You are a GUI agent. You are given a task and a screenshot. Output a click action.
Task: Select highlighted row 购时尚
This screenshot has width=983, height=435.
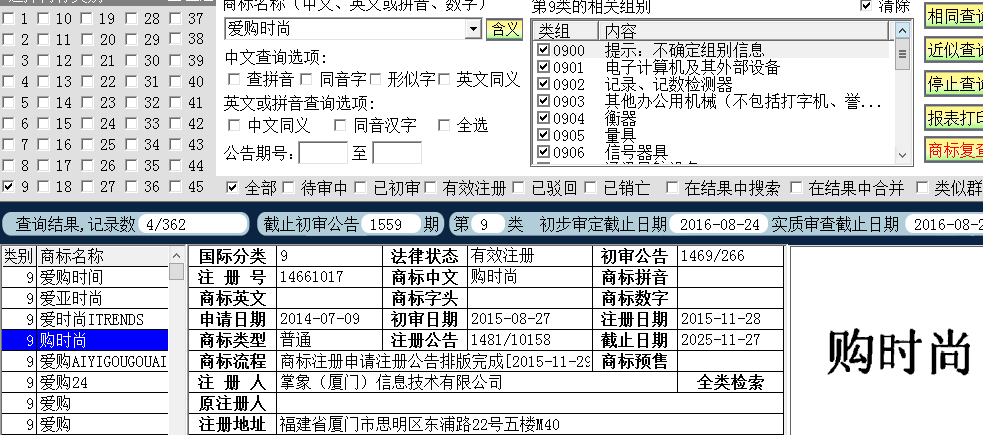tap(85, 340)
